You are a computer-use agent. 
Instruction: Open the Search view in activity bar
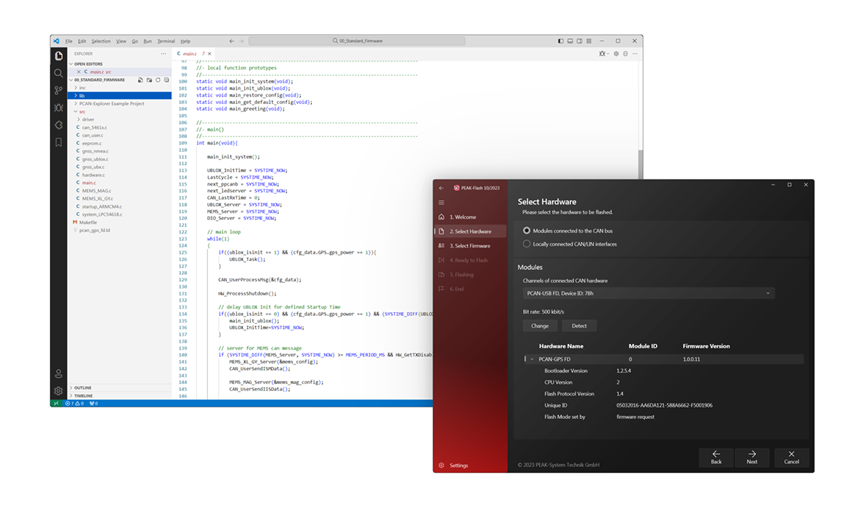point(59,73)
